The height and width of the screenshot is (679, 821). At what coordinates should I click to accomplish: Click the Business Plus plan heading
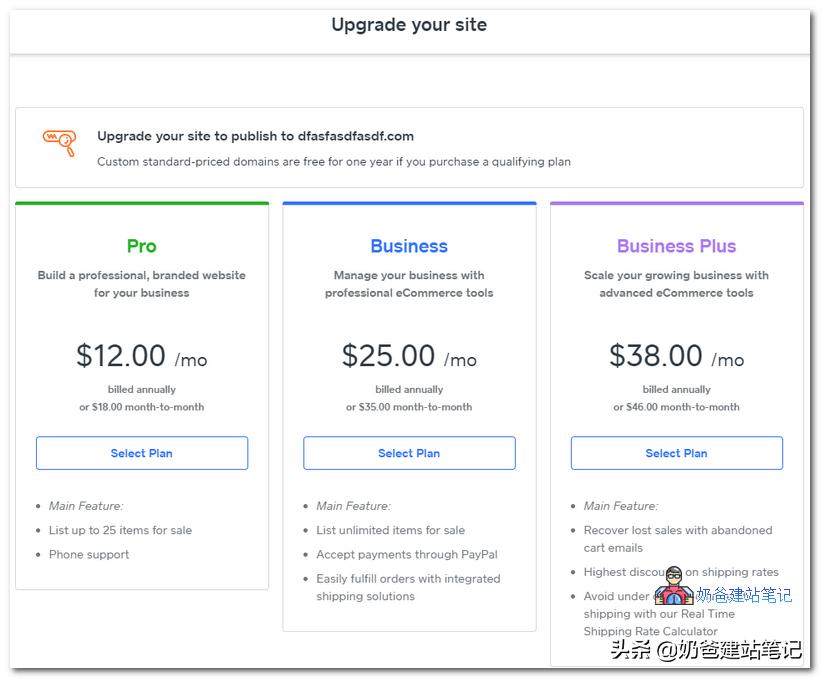(x=676, y=246)
